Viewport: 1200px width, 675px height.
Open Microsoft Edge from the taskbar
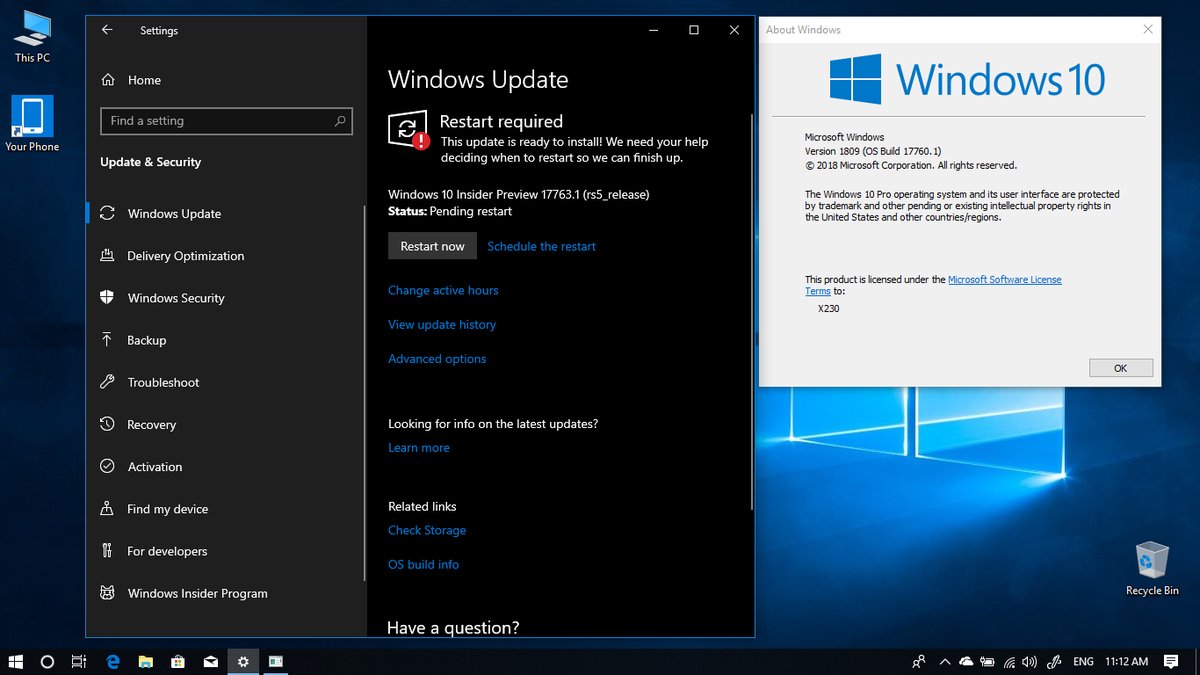pyautogui.click(x=113, y=661)
